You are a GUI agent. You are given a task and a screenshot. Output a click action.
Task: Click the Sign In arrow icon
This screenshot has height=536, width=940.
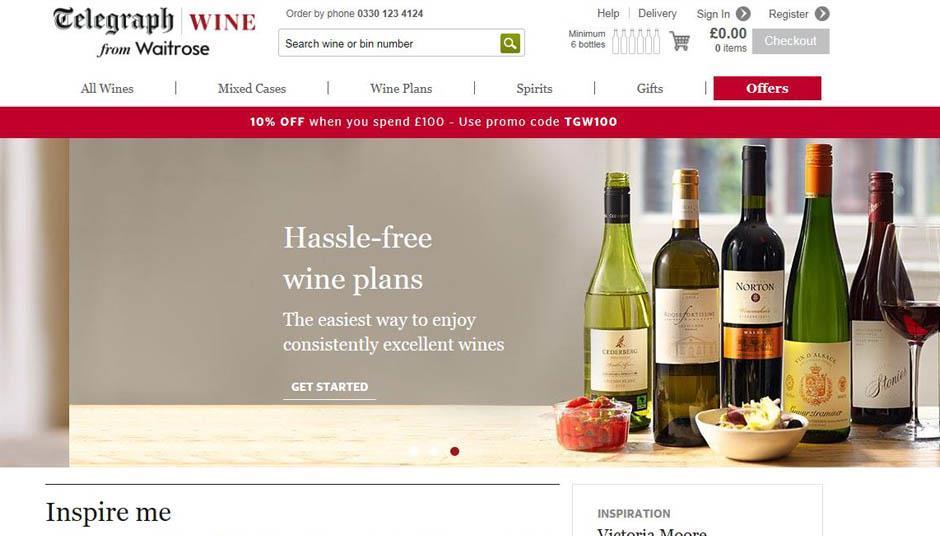click(x=743, y=14)
